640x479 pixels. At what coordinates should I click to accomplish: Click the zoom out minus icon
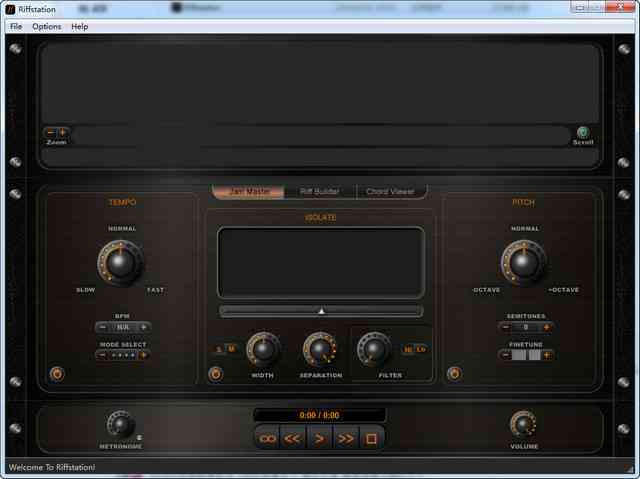50,132
